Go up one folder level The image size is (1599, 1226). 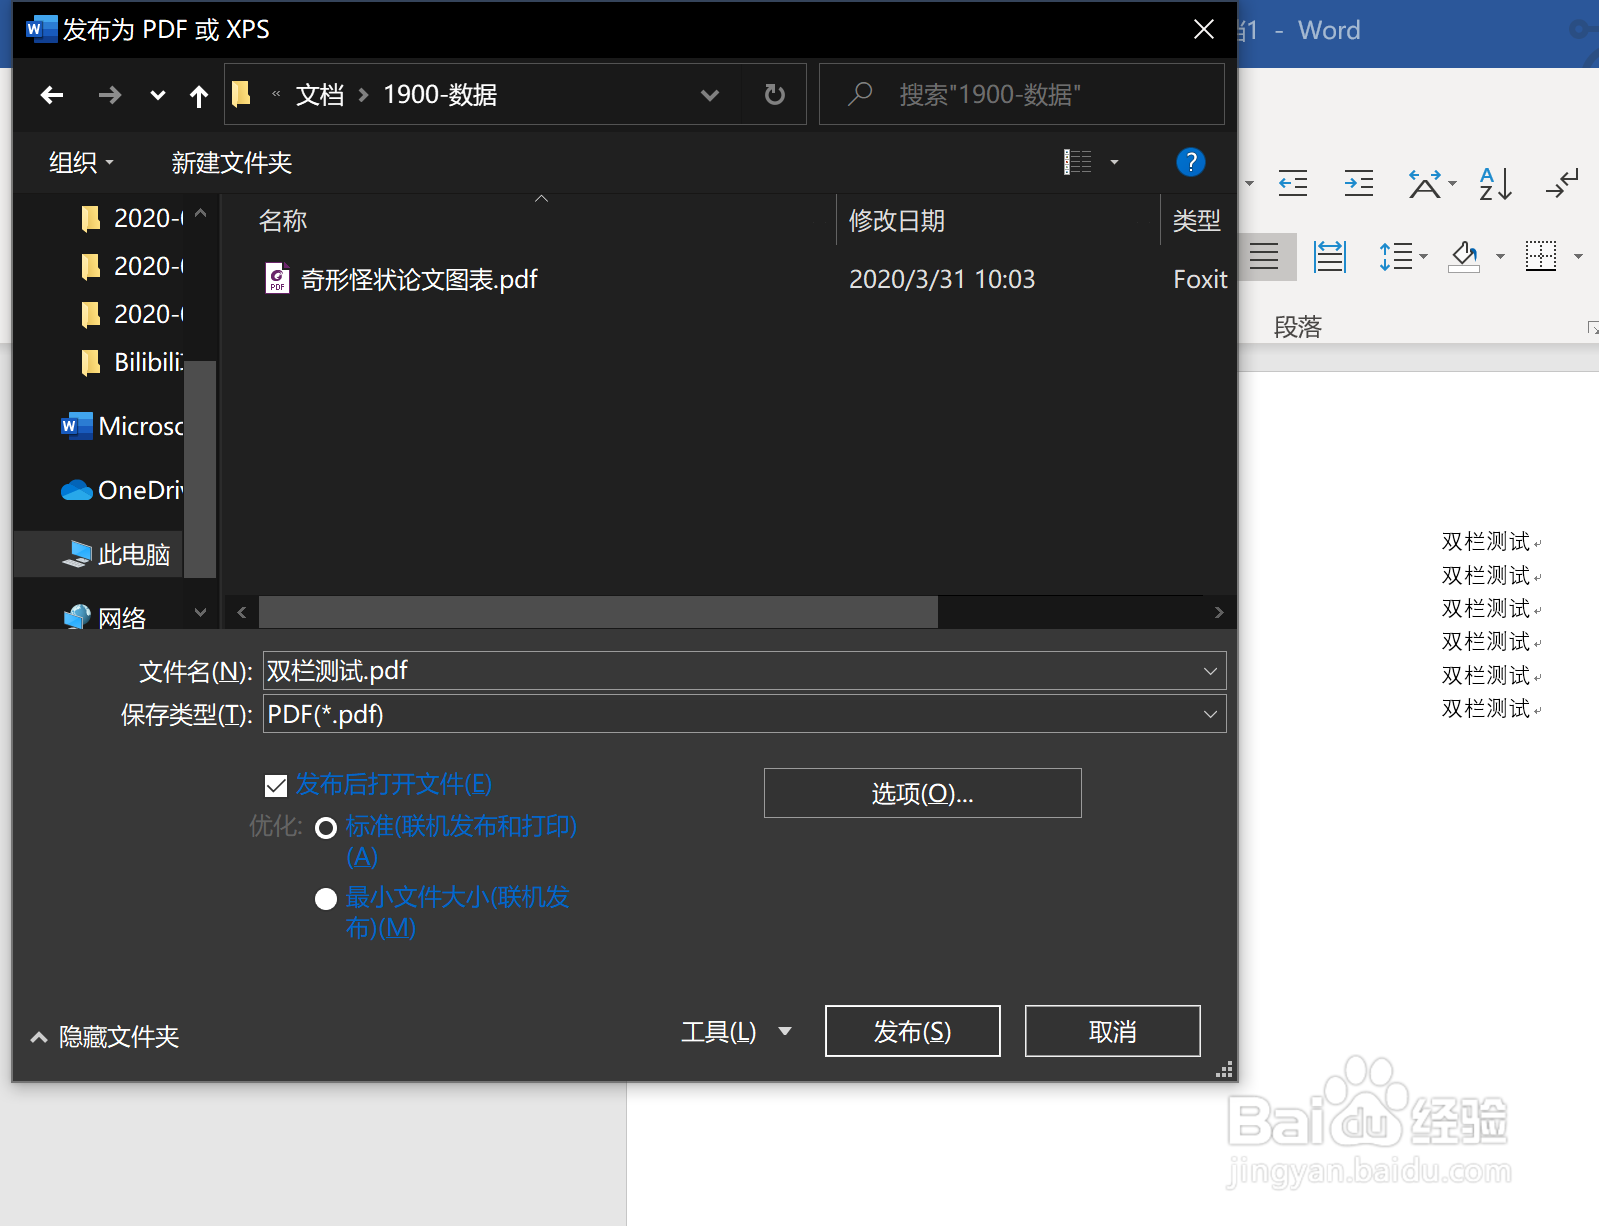pos(199,96)
